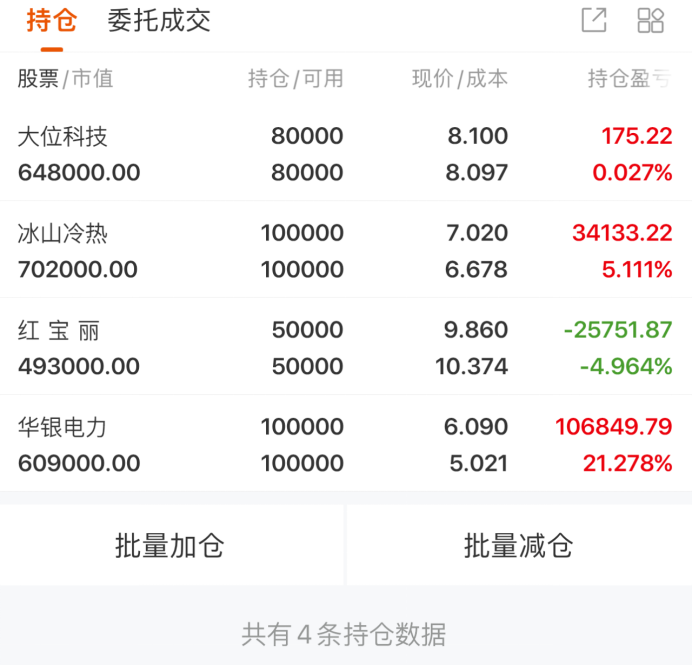The height and width of the screenshot is (666, 693).
Task: Select cost price 8.097
Action: [477, 172]
